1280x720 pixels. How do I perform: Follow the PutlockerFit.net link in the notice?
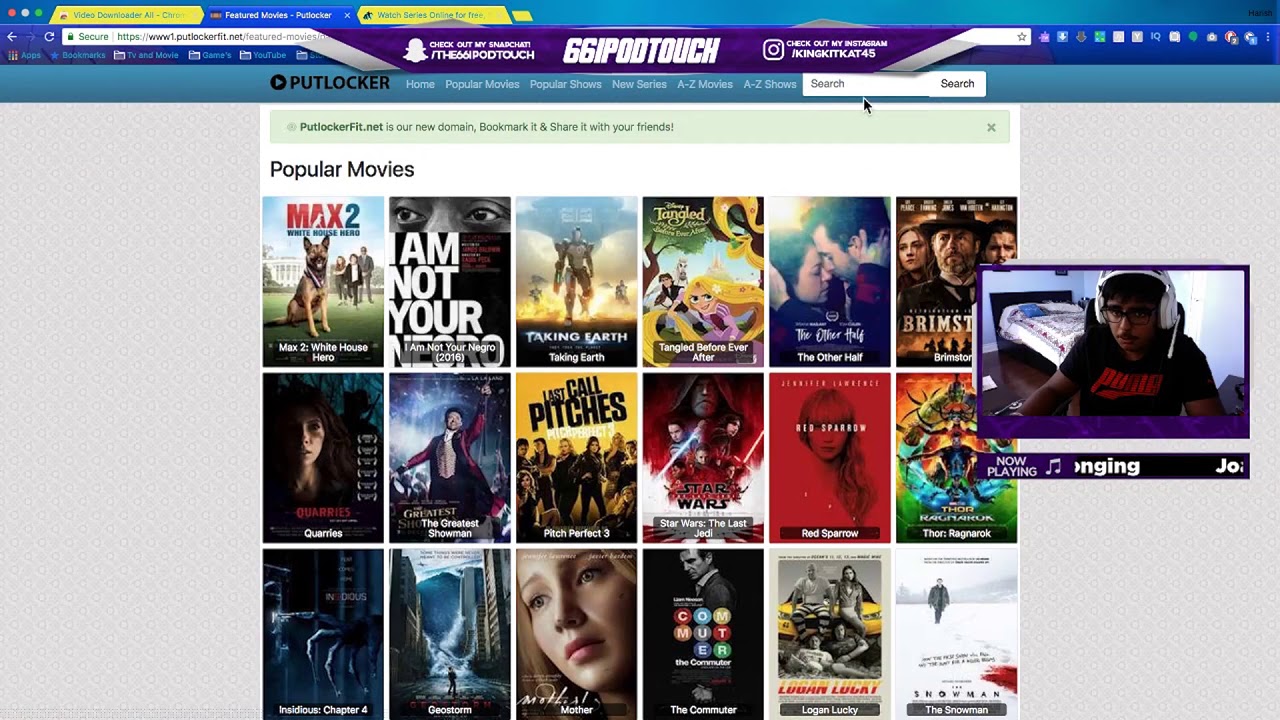(x=341, y=127)
